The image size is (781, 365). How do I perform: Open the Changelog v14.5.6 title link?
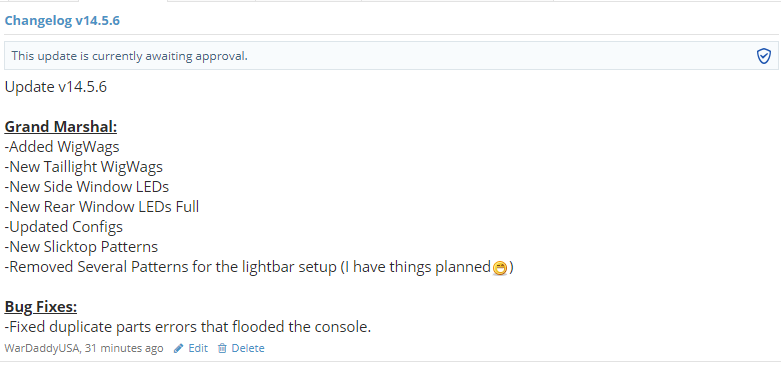(62, 21)
